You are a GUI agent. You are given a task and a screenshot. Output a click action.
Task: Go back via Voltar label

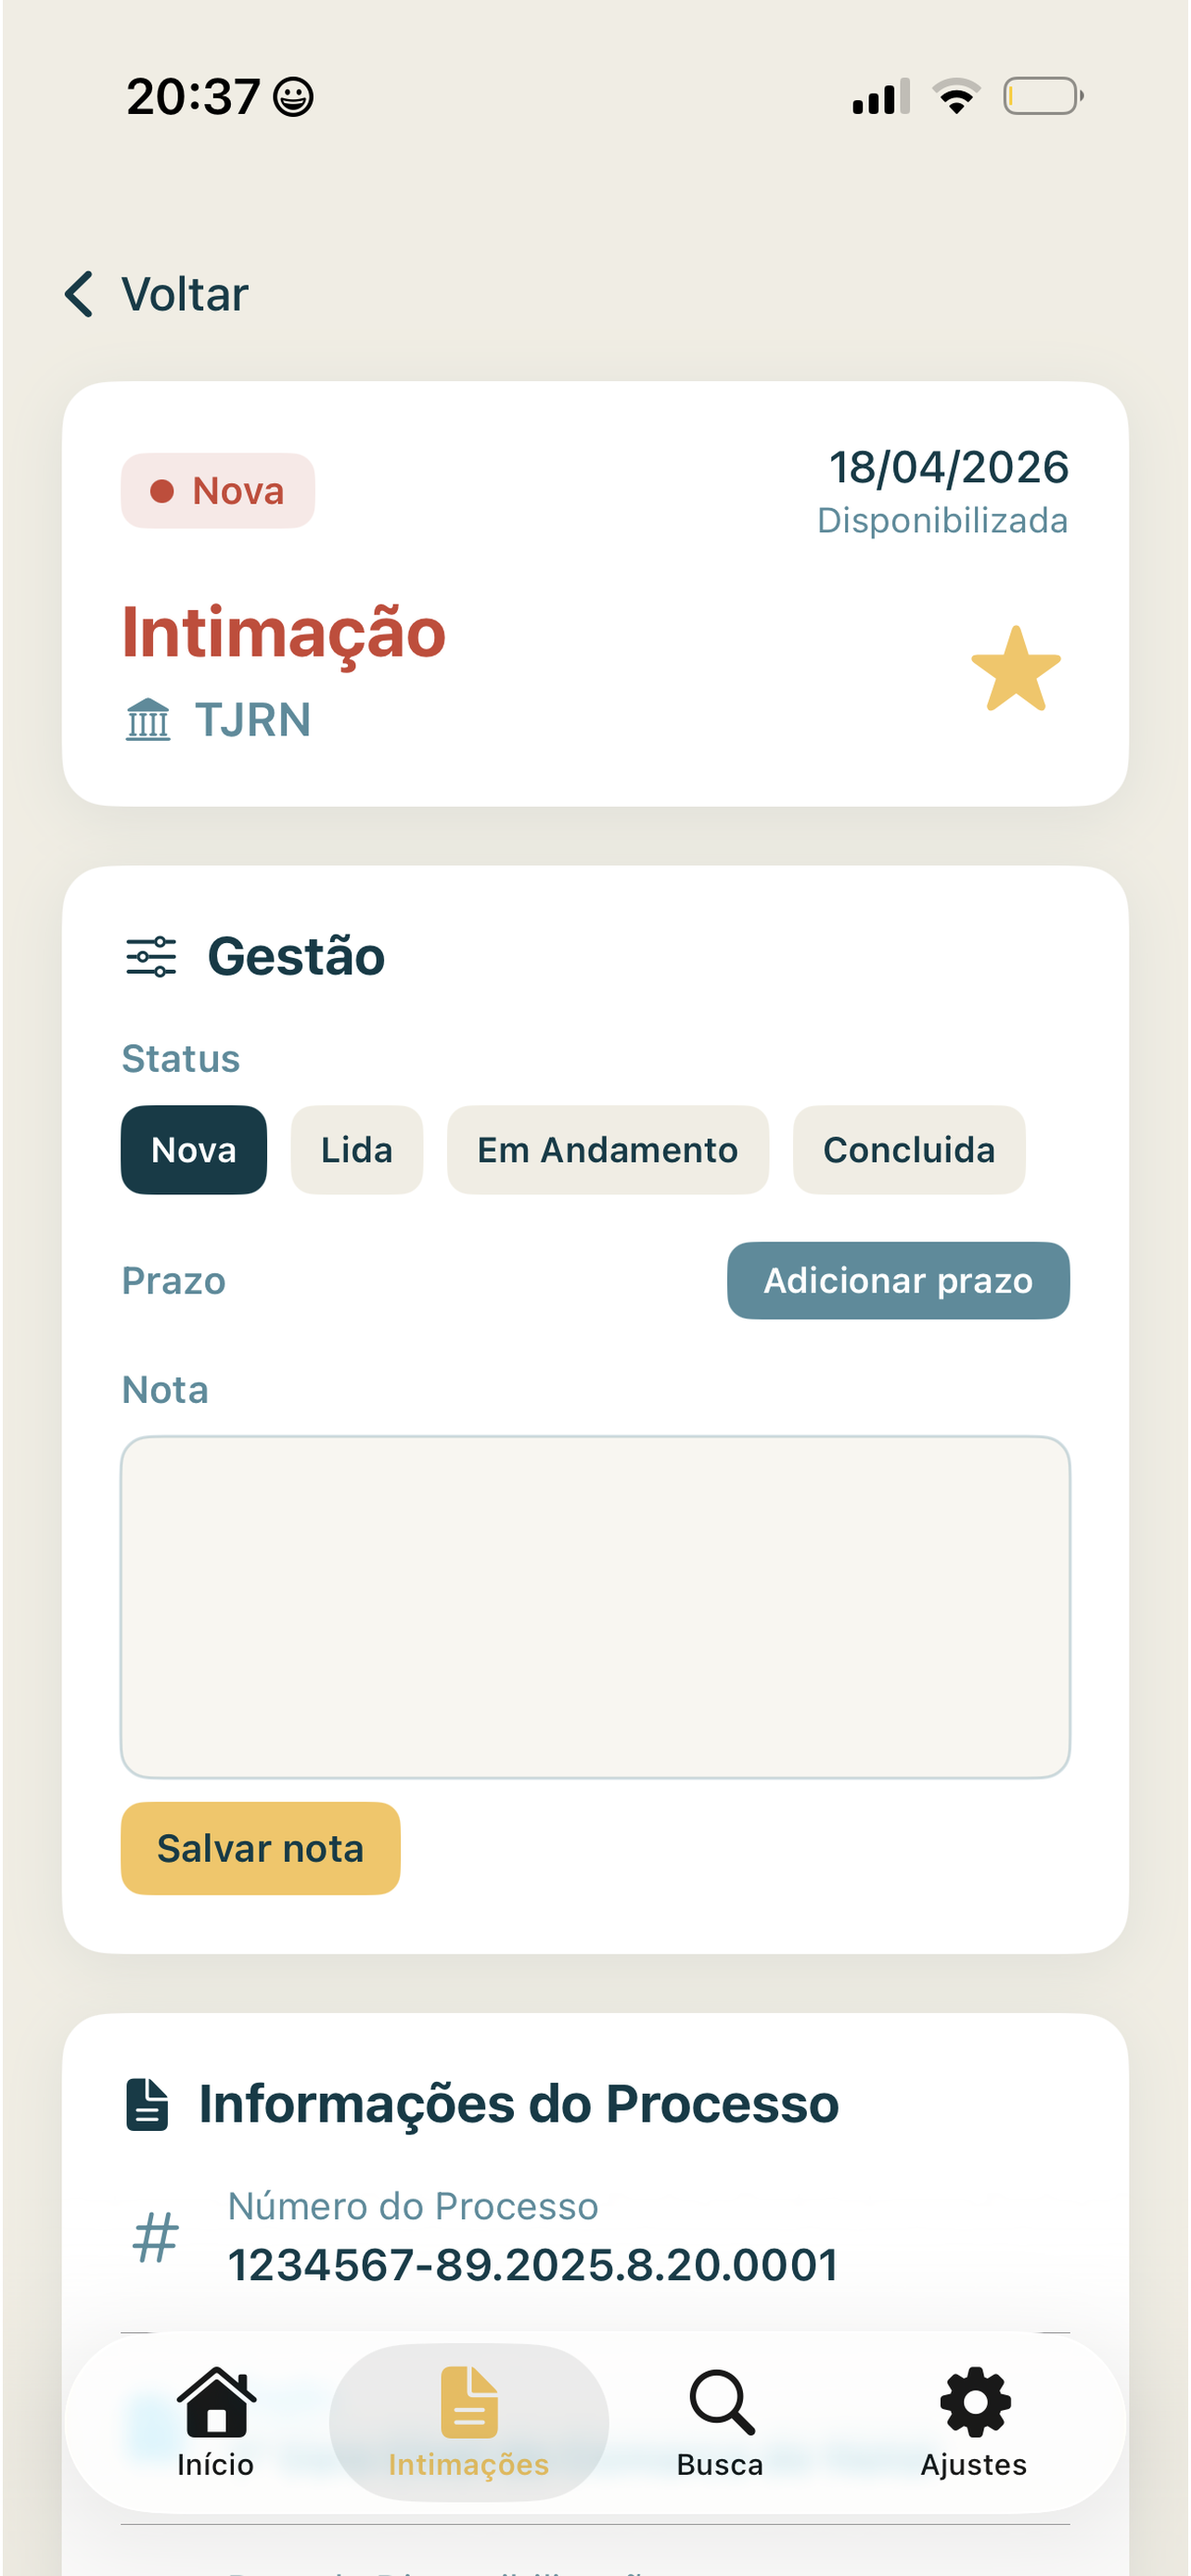click(x=185, y=294)
